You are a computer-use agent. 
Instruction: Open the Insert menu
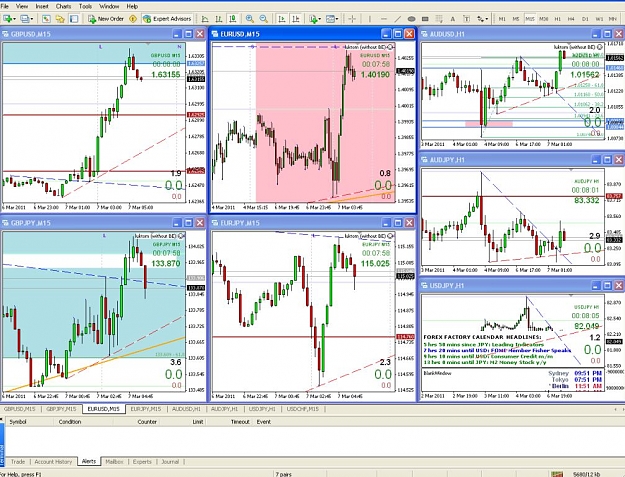coord(42,6)
